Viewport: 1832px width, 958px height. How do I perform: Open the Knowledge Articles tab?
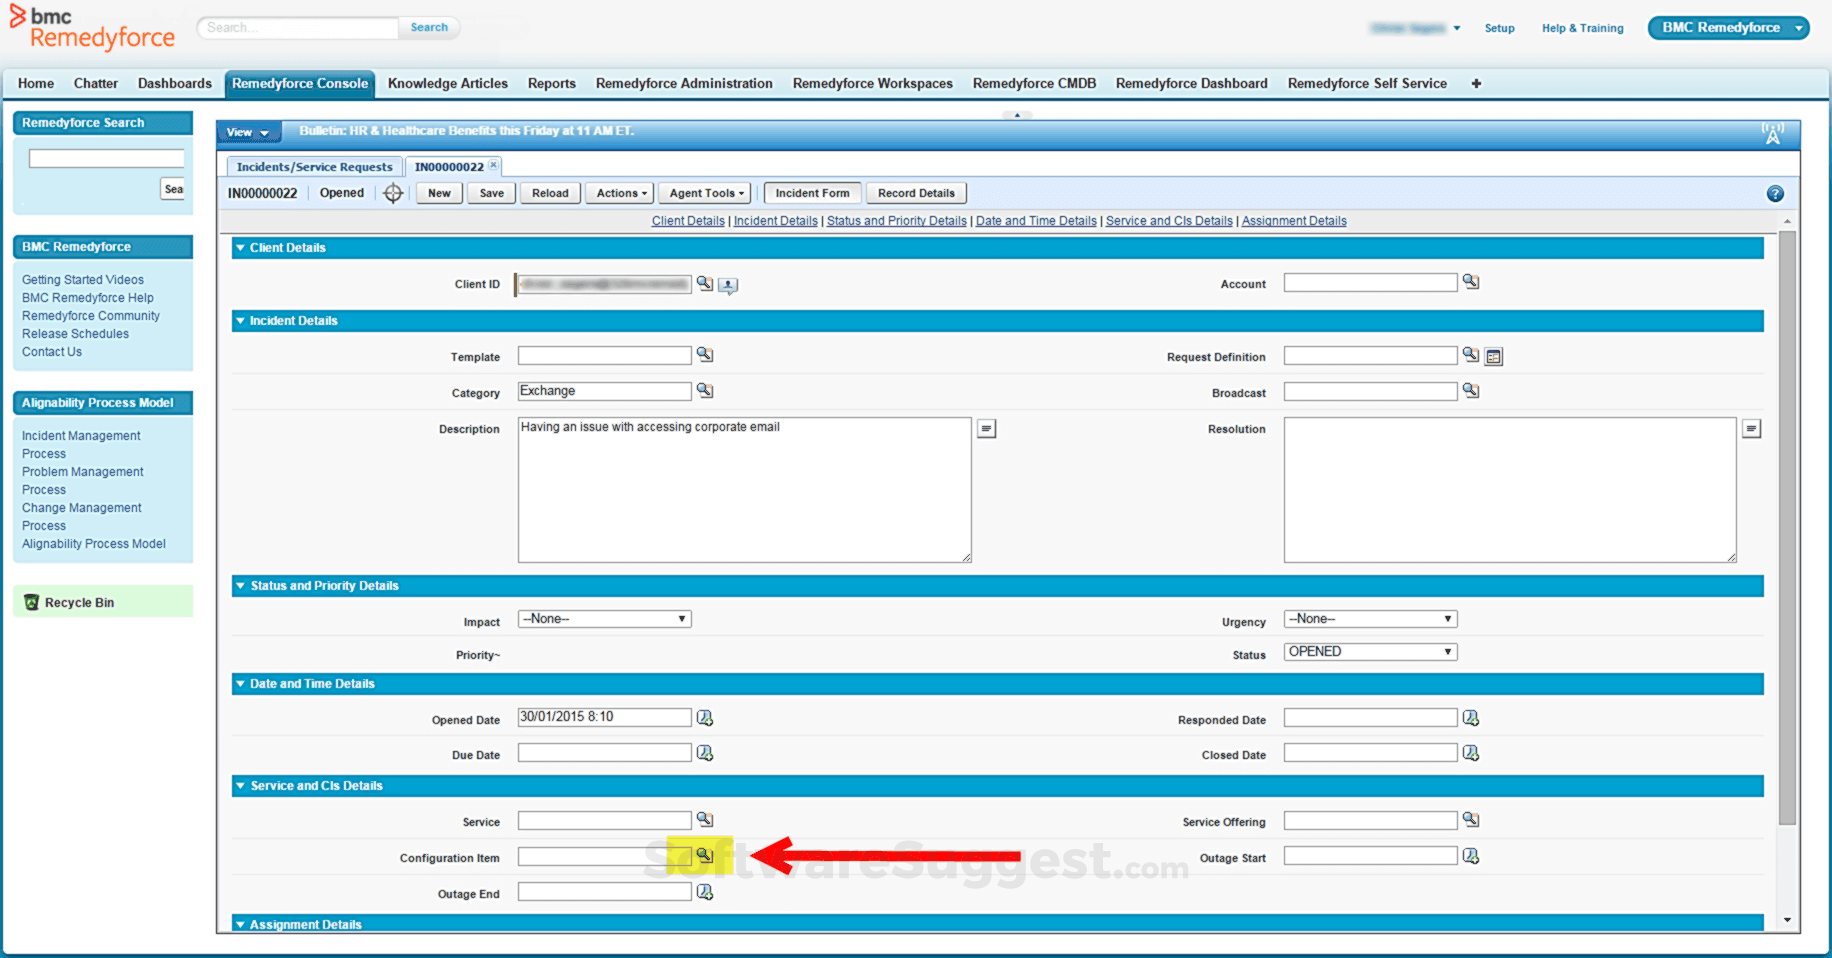click(x=448, y=84)
